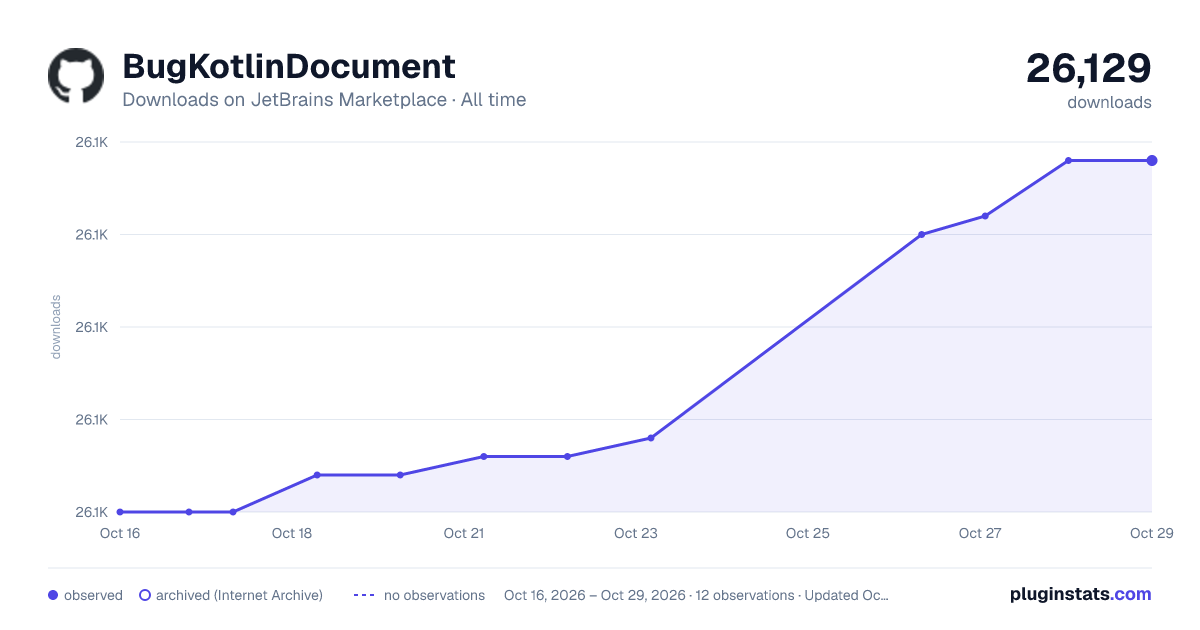
Task: Click the data point above the Oct 23 label
Action: click(x=651, y=438)
